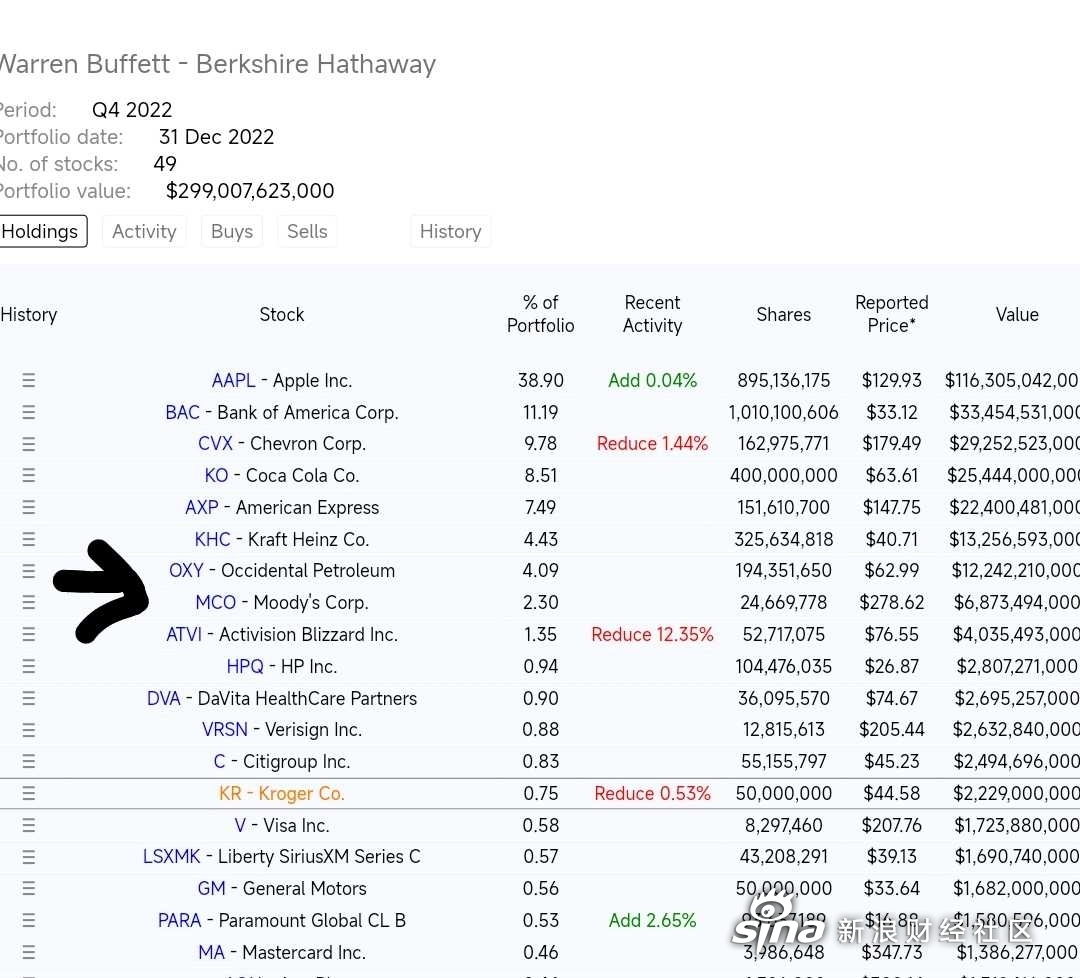Image resolution: width=1080 pixels, height=978 pixels.
Task: Open the history icon for BAC row
Action: click(x=28, y=412)
